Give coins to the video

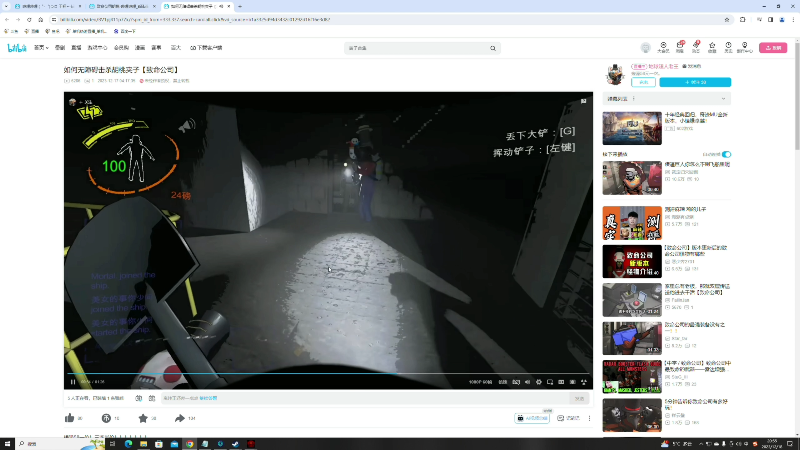tap(106, 418)
